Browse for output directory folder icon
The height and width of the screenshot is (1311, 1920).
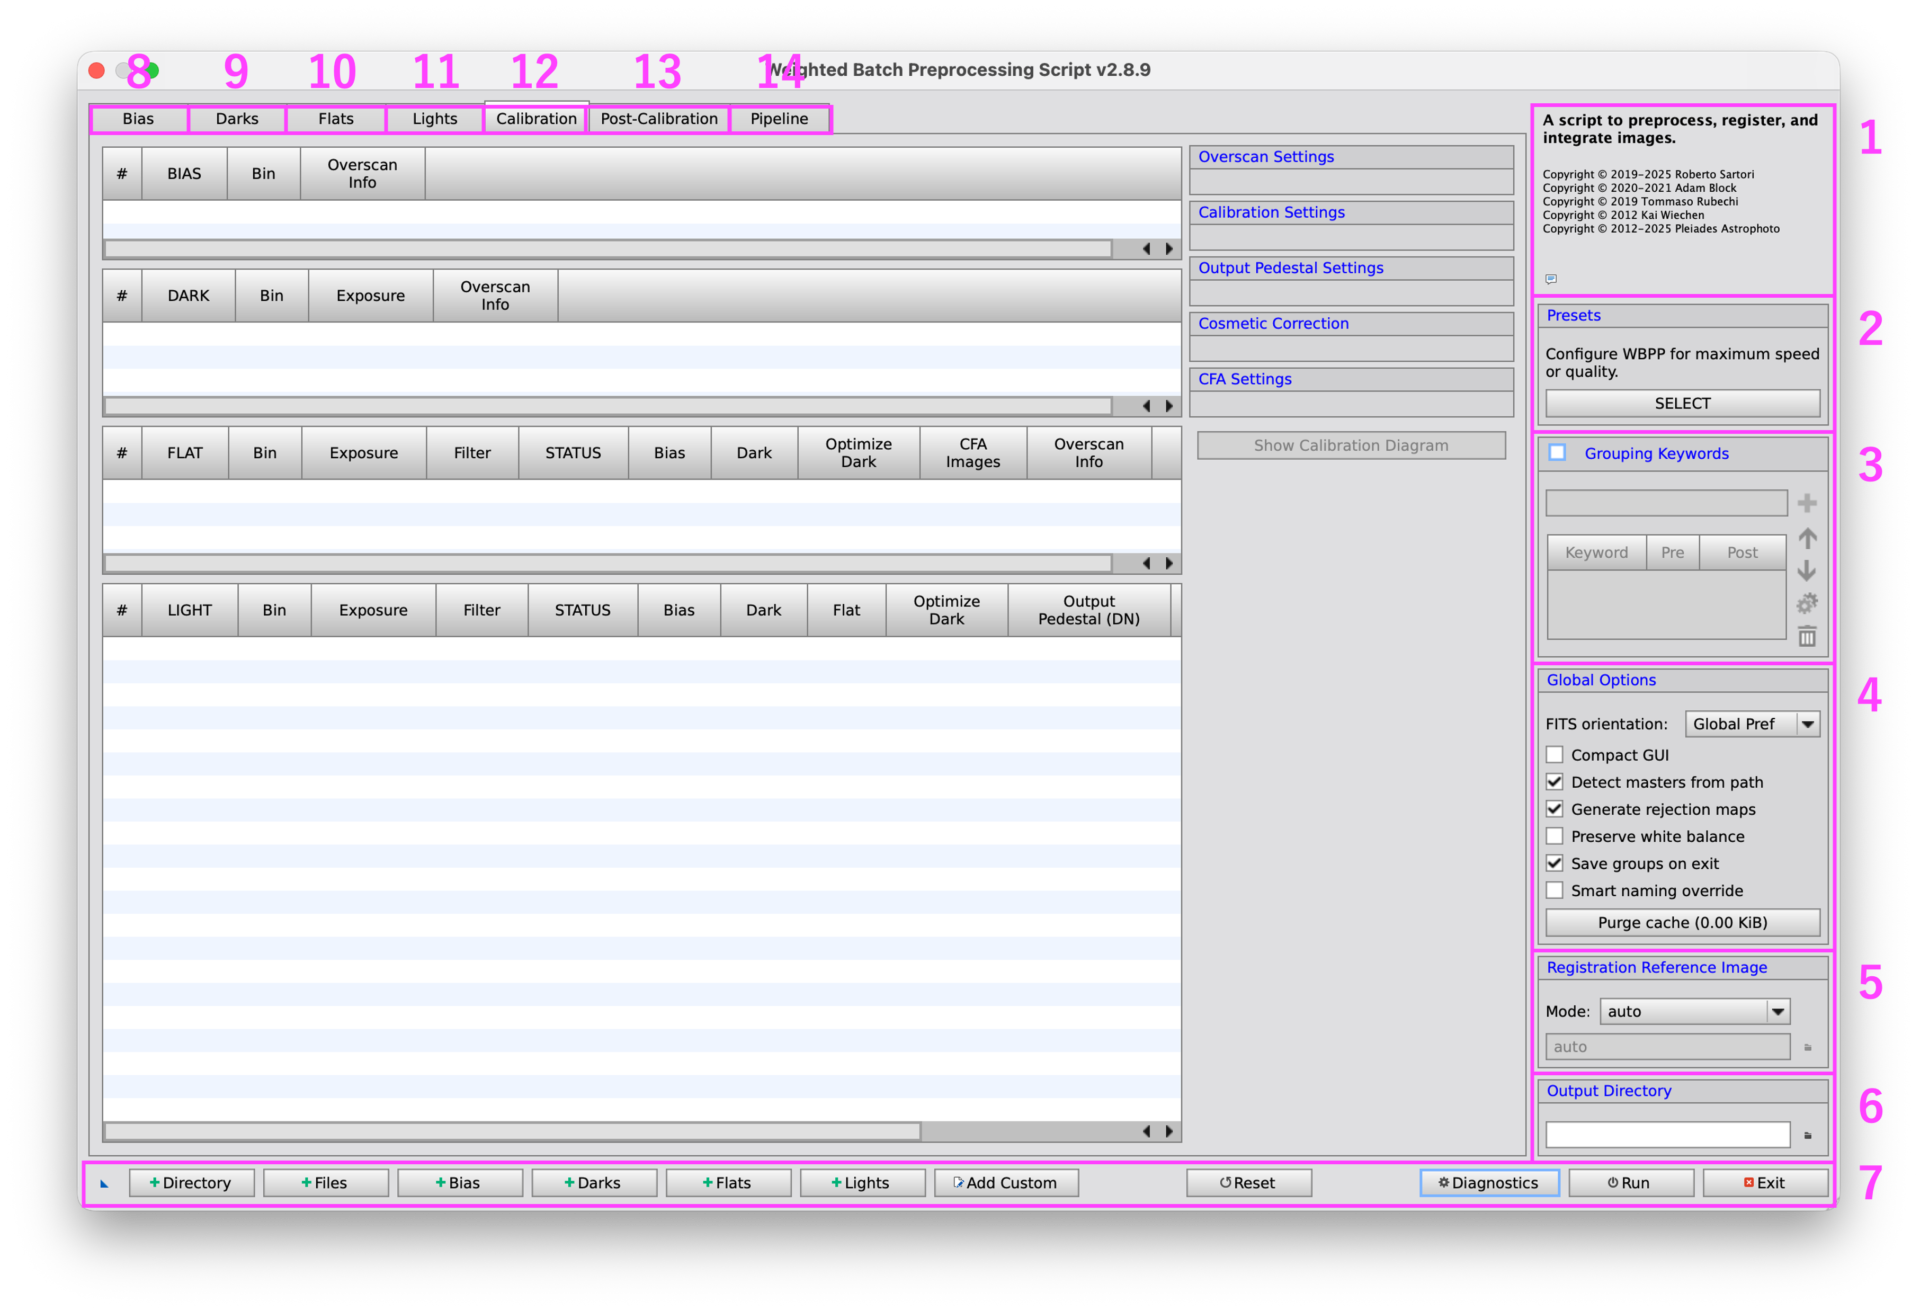tap(1807, 1135)
